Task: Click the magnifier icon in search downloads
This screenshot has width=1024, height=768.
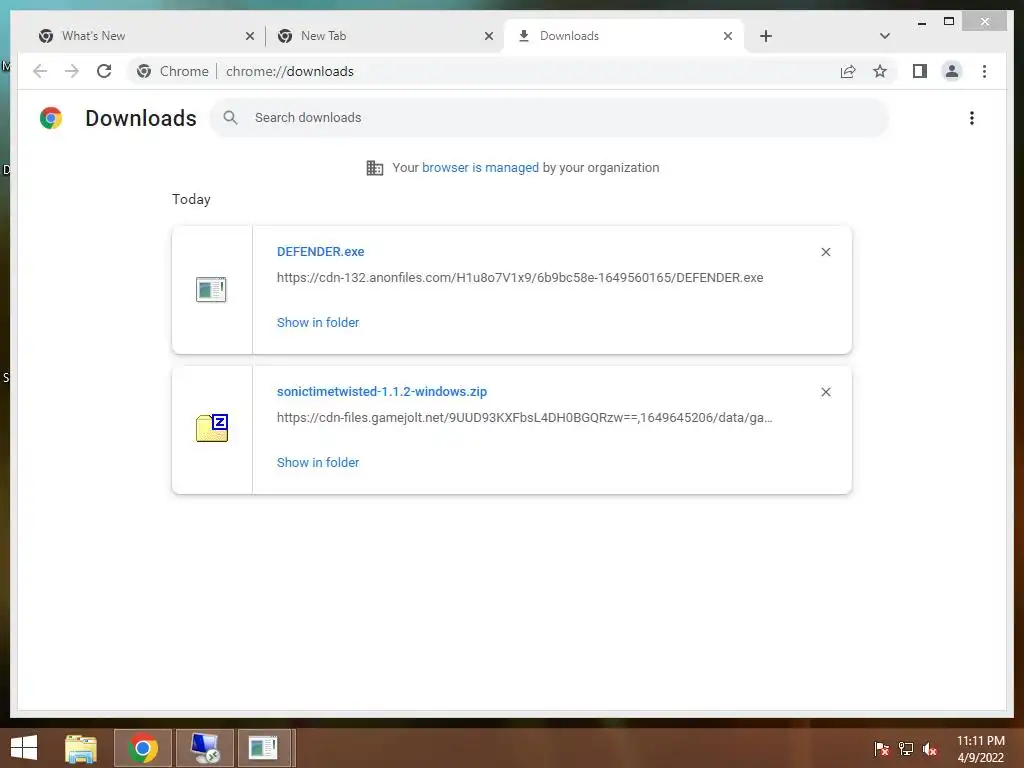Action: 230,118
